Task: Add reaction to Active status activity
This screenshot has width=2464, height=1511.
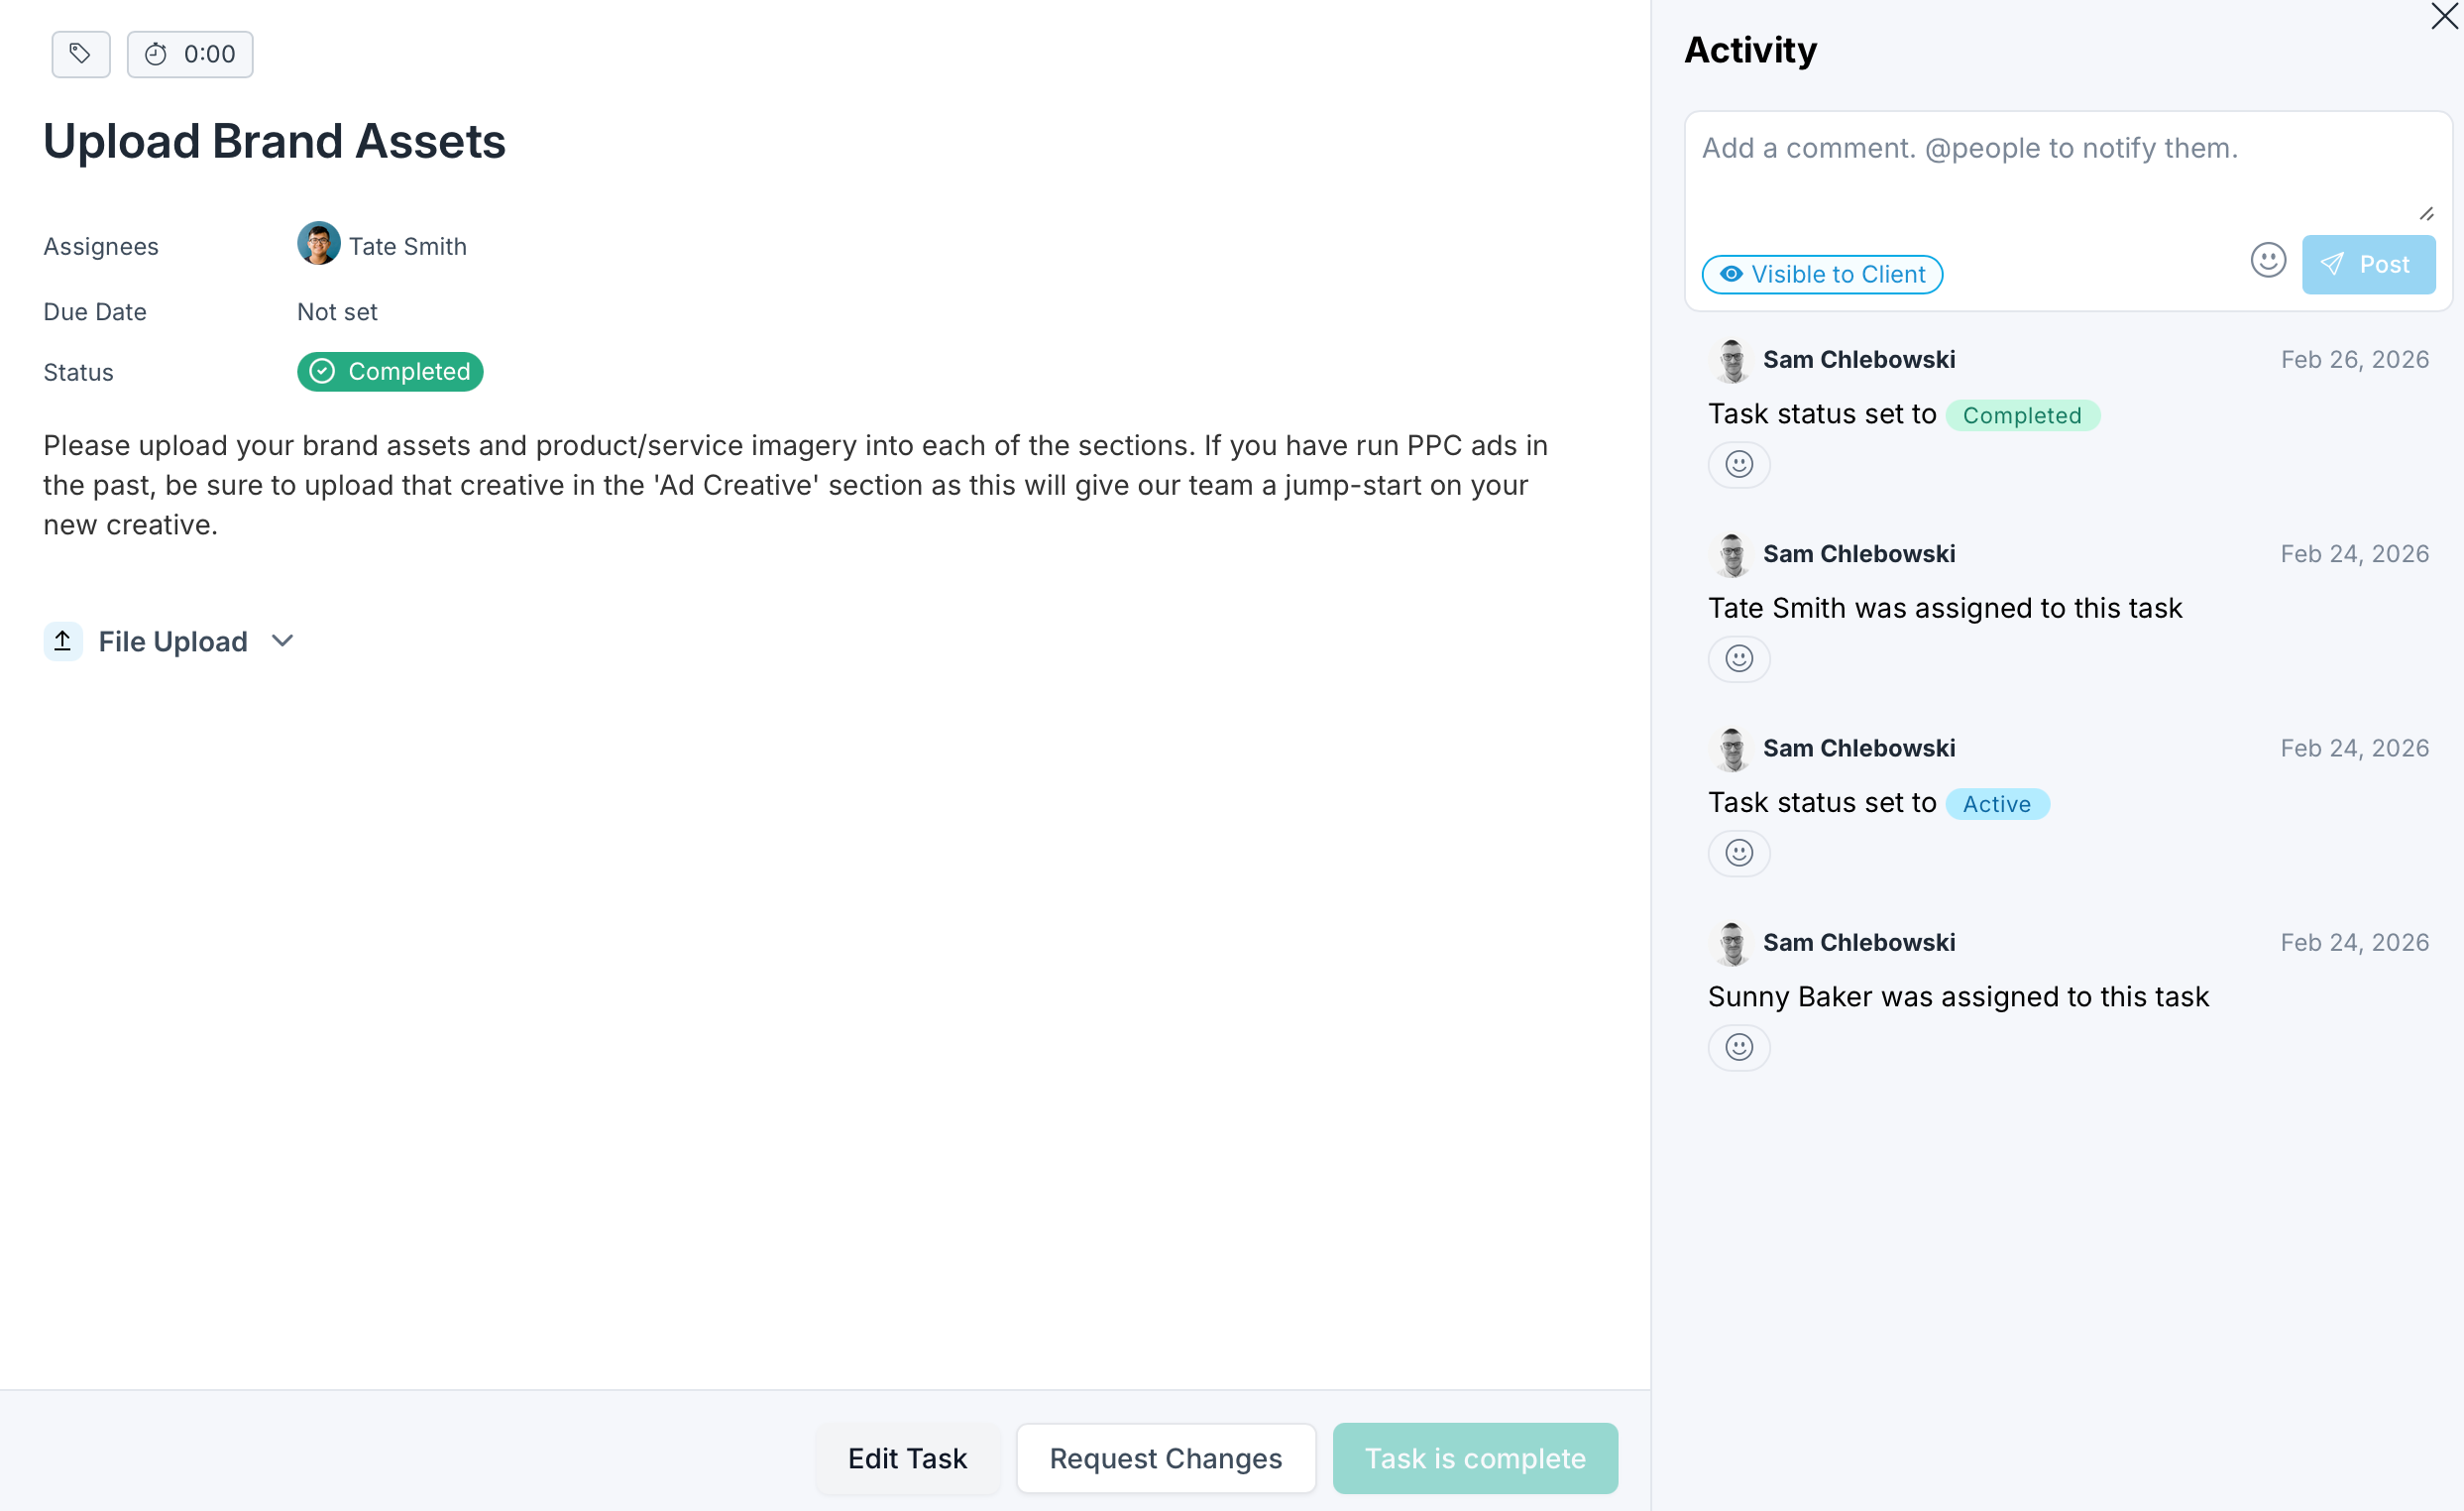Action: [x=1739, y=852]
